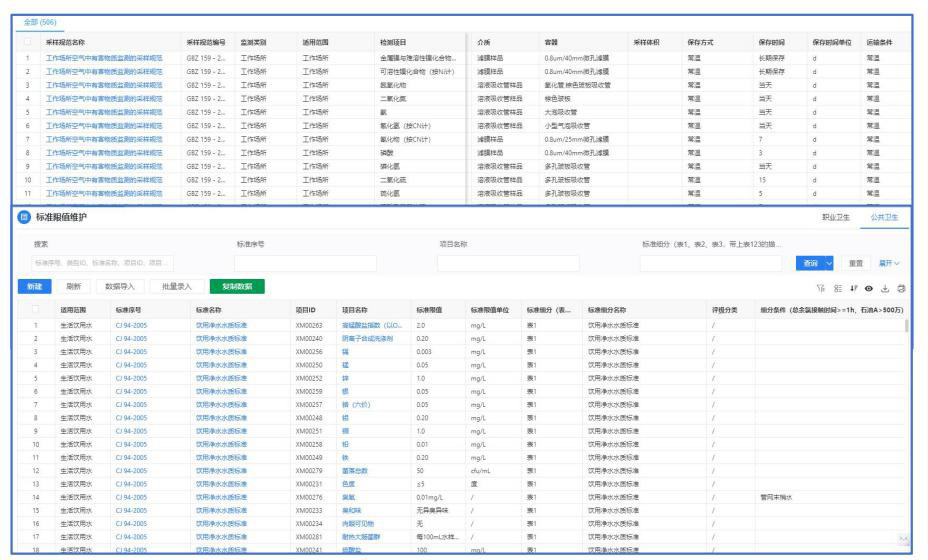This screenshot has width=928, height=560.
Task: Click the blue 新建 button
Action: [35, 287]
